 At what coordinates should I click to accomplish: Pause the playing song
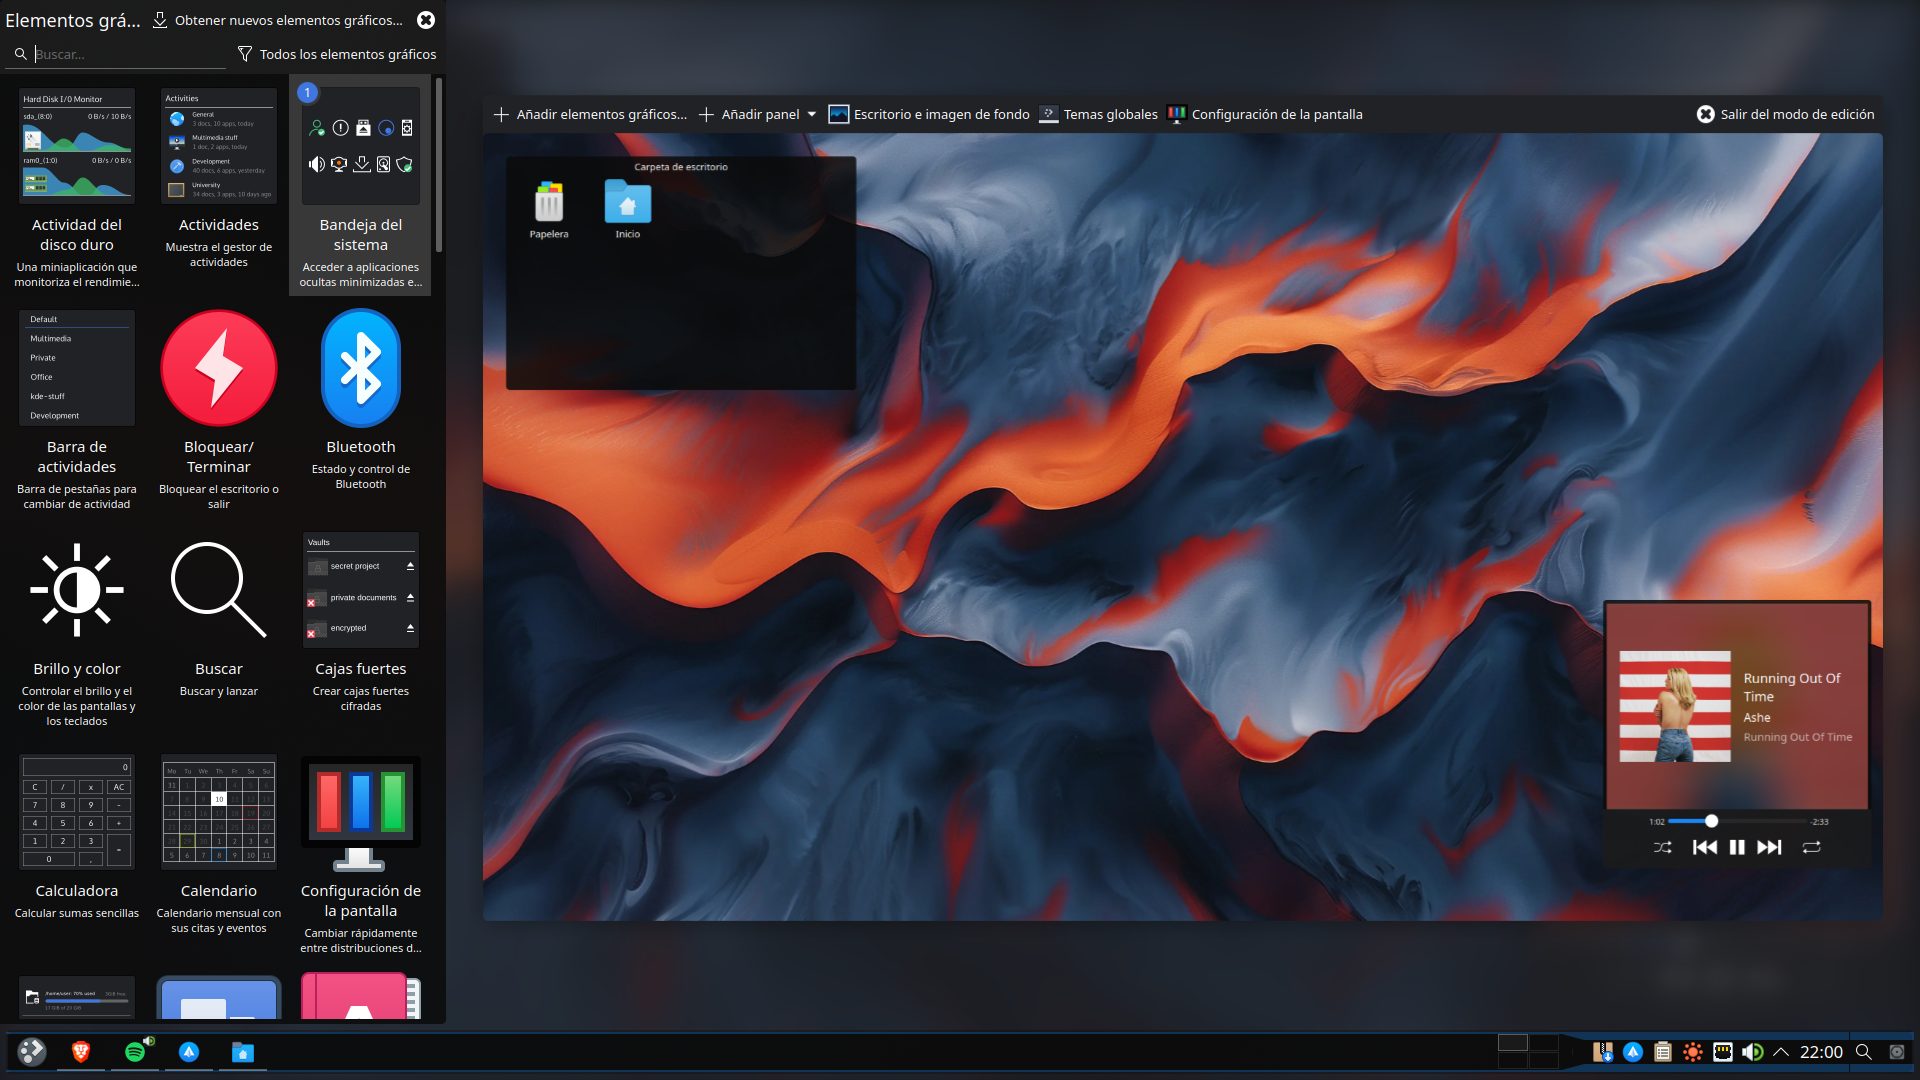(x=1737, y=848)
